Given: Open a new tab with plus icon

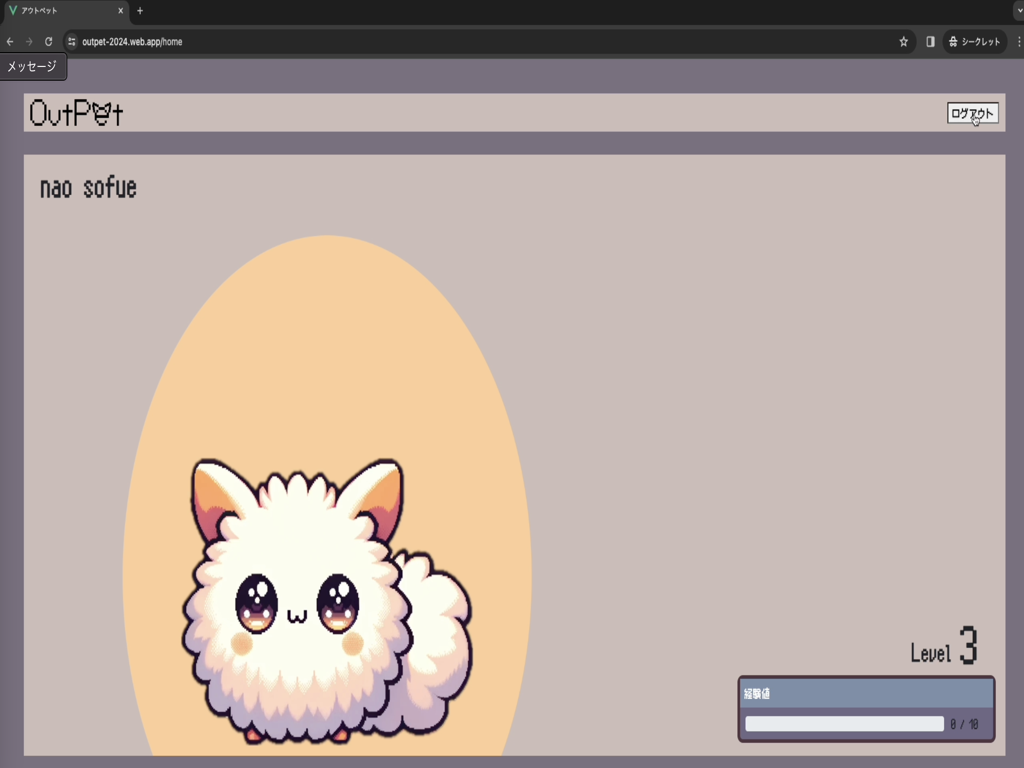Looking at the screenshot, I should 140,10.
